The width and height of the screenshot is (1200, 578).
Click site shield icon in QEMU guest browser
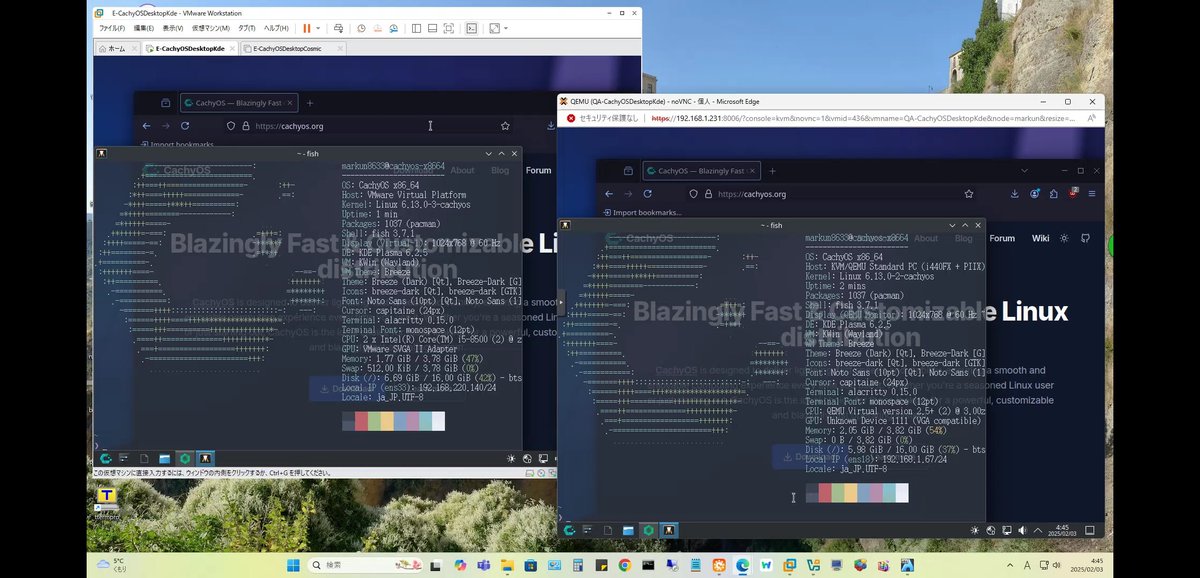pos(695,194)
